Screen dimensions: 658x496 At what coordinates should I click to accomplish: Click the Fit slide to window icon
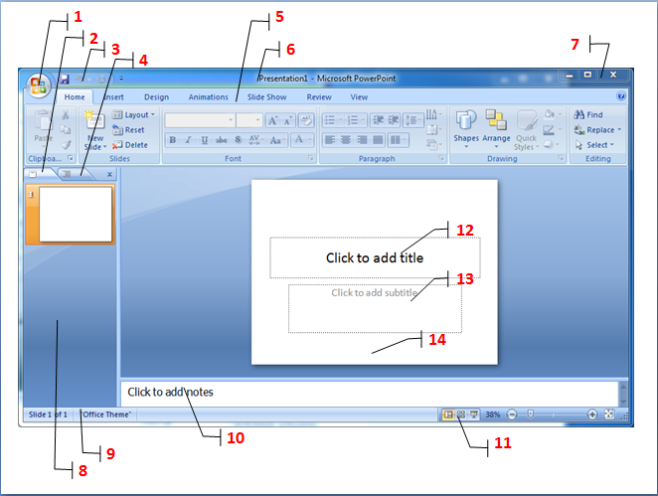click(x=608, y=414)
